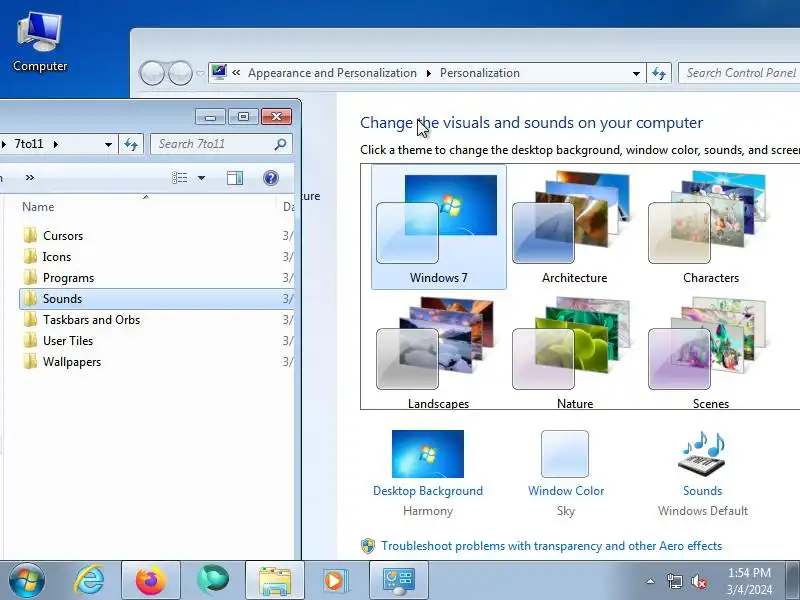Image resolution: width=800 pixels, height=600 pixels.
Task: Launch Internet Explorer from the taskbar
Action: coord(89,581)
